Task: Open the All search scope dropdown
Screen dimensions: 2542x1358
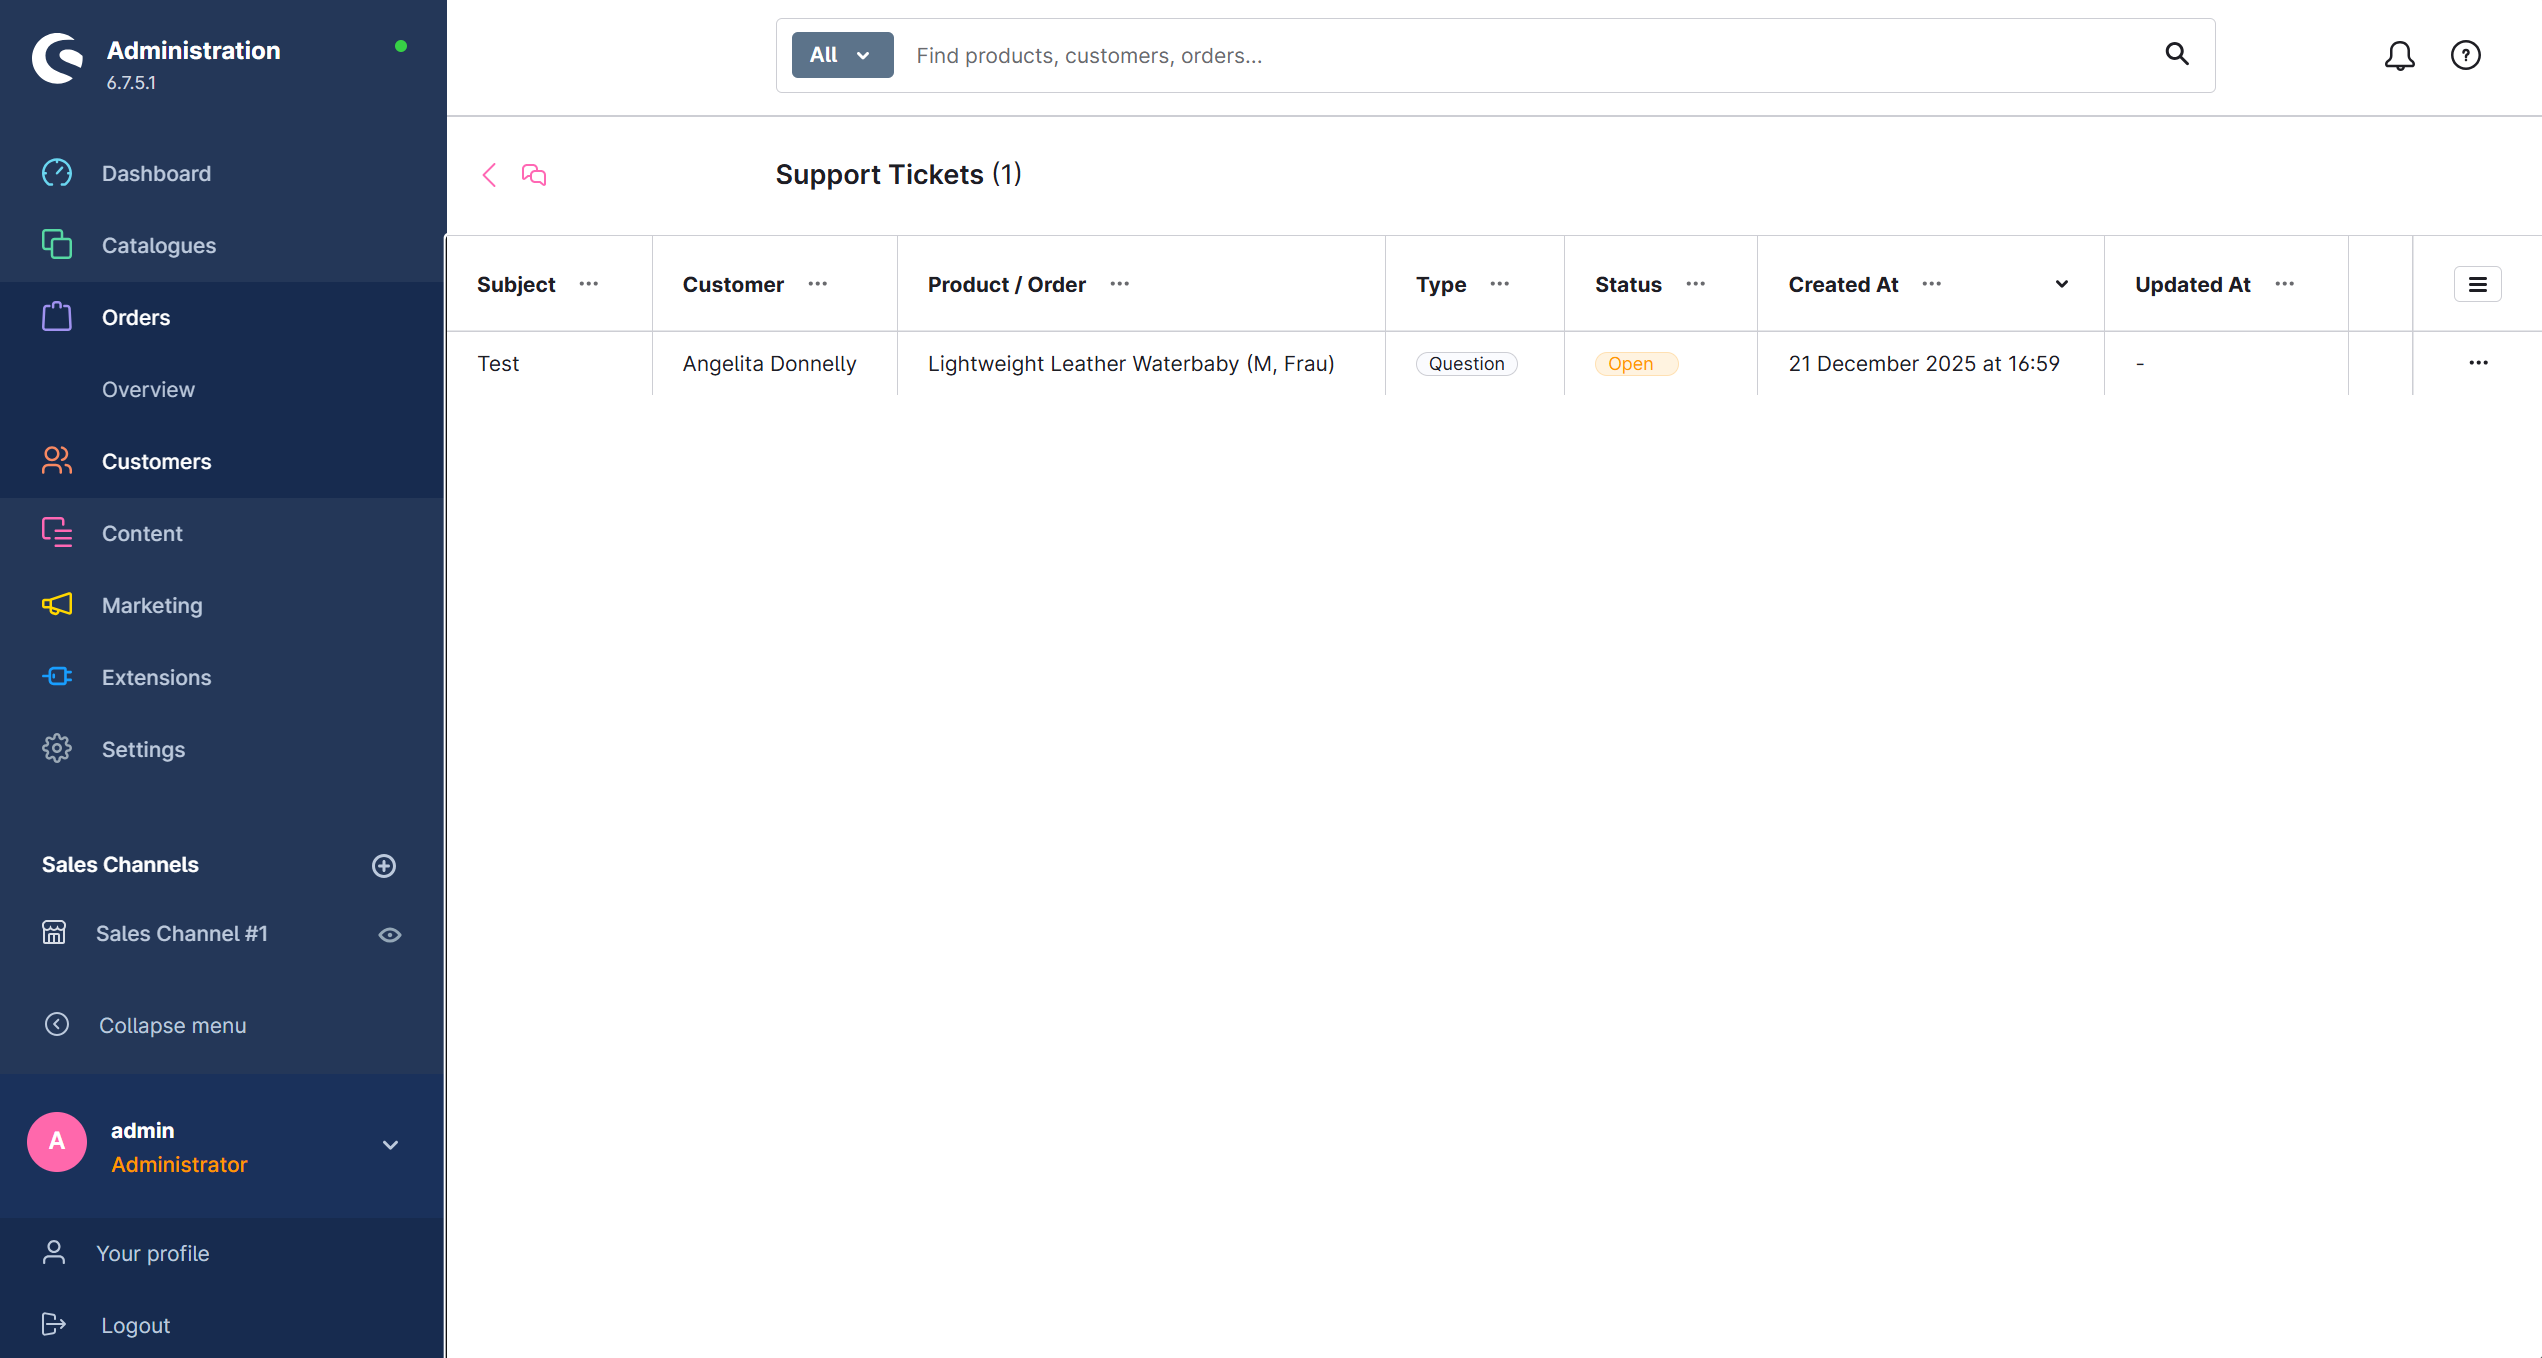Action: pos(842,55)
